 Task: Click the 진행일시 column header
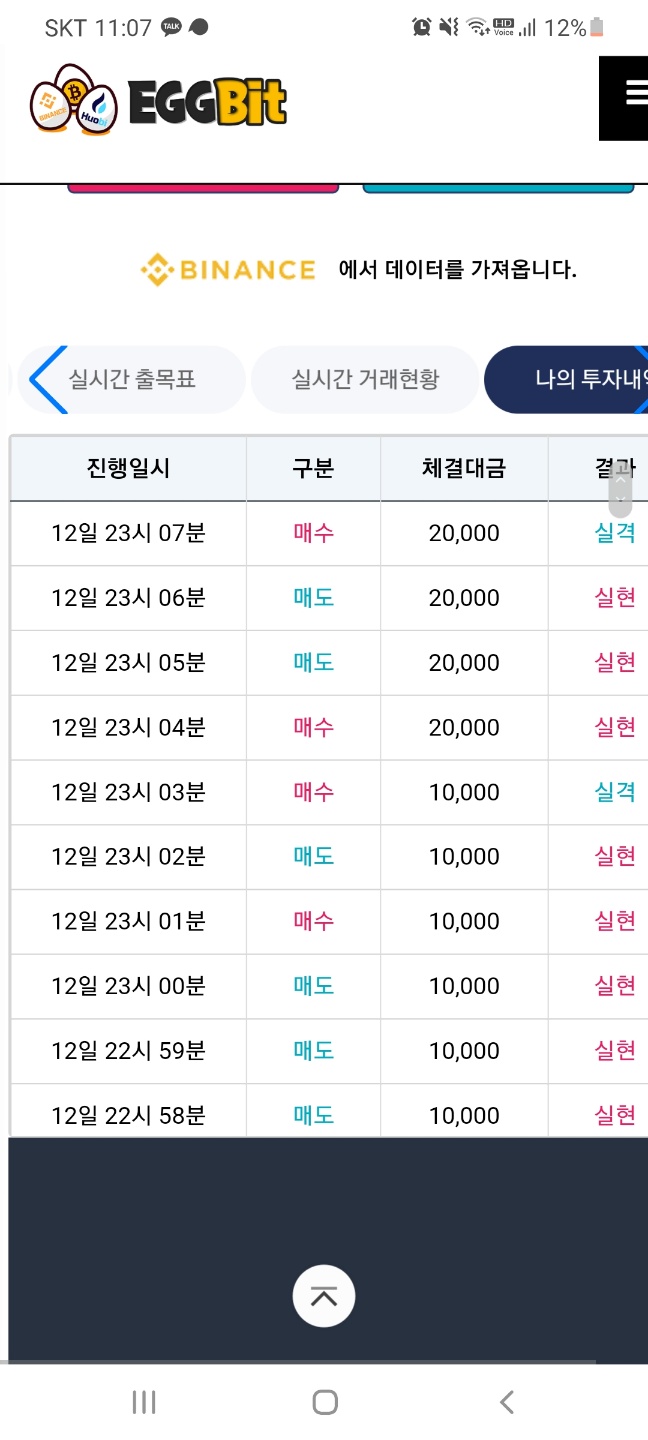pyautogui.click(x=128, y=468)
